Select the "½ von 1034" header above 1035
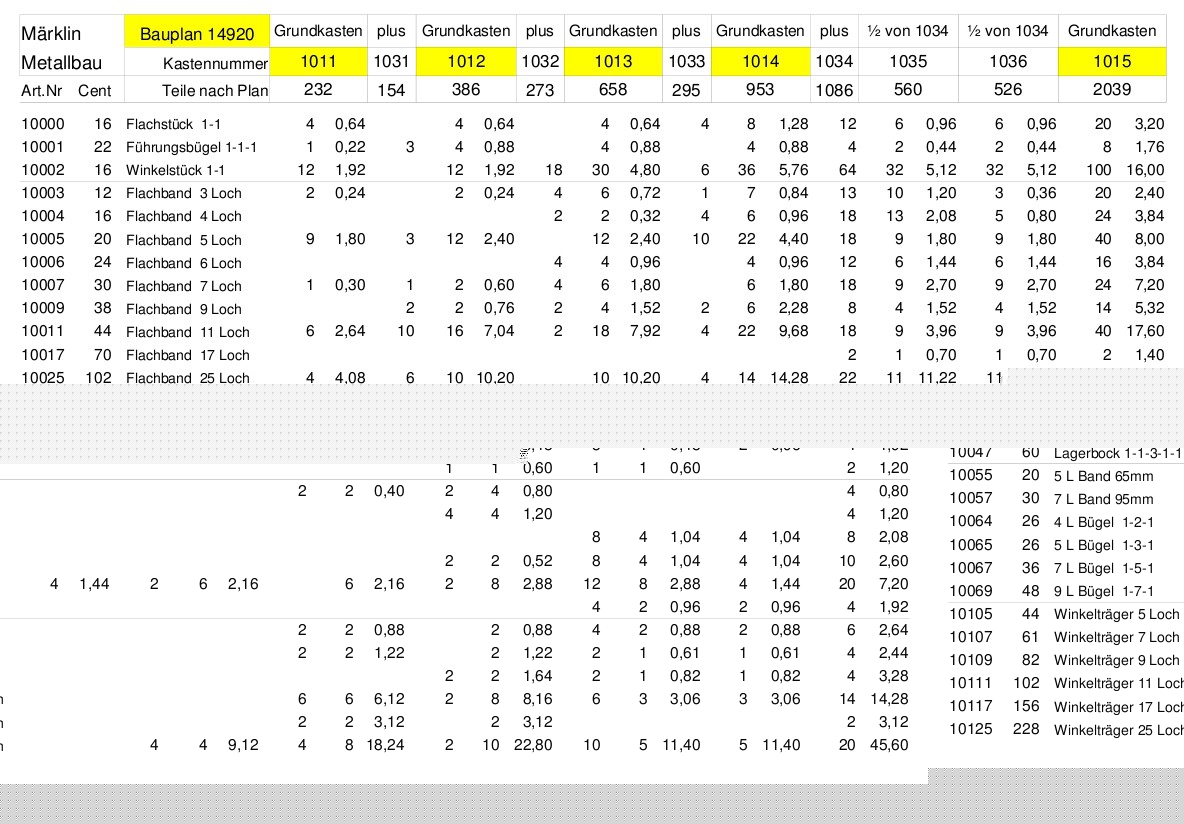The image size is (1184, 824). coord(908,31)
